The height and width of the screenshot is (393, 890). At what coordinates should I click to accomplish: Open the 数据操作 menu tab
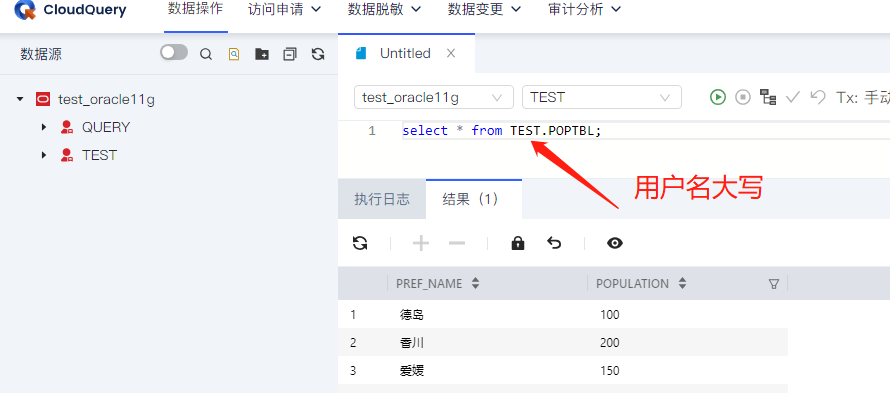pyautogui.click(x=196, y=10)
